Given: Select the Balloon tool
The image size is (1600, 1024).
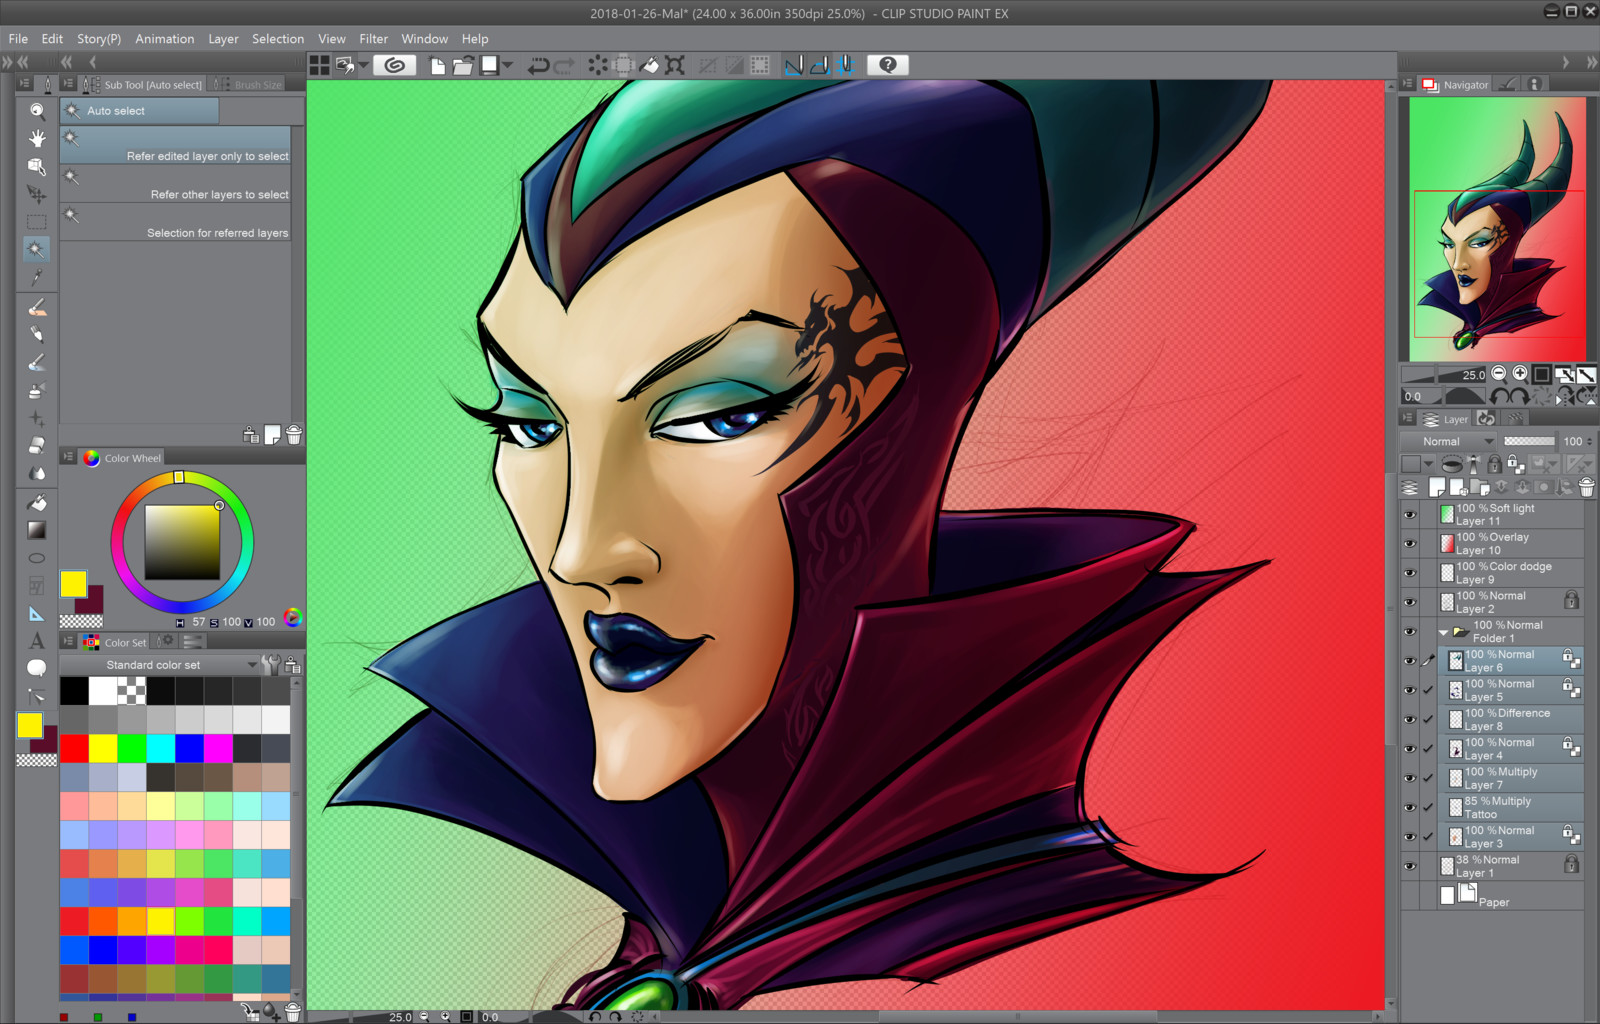Looking at the screenshot, I should 37,667.
